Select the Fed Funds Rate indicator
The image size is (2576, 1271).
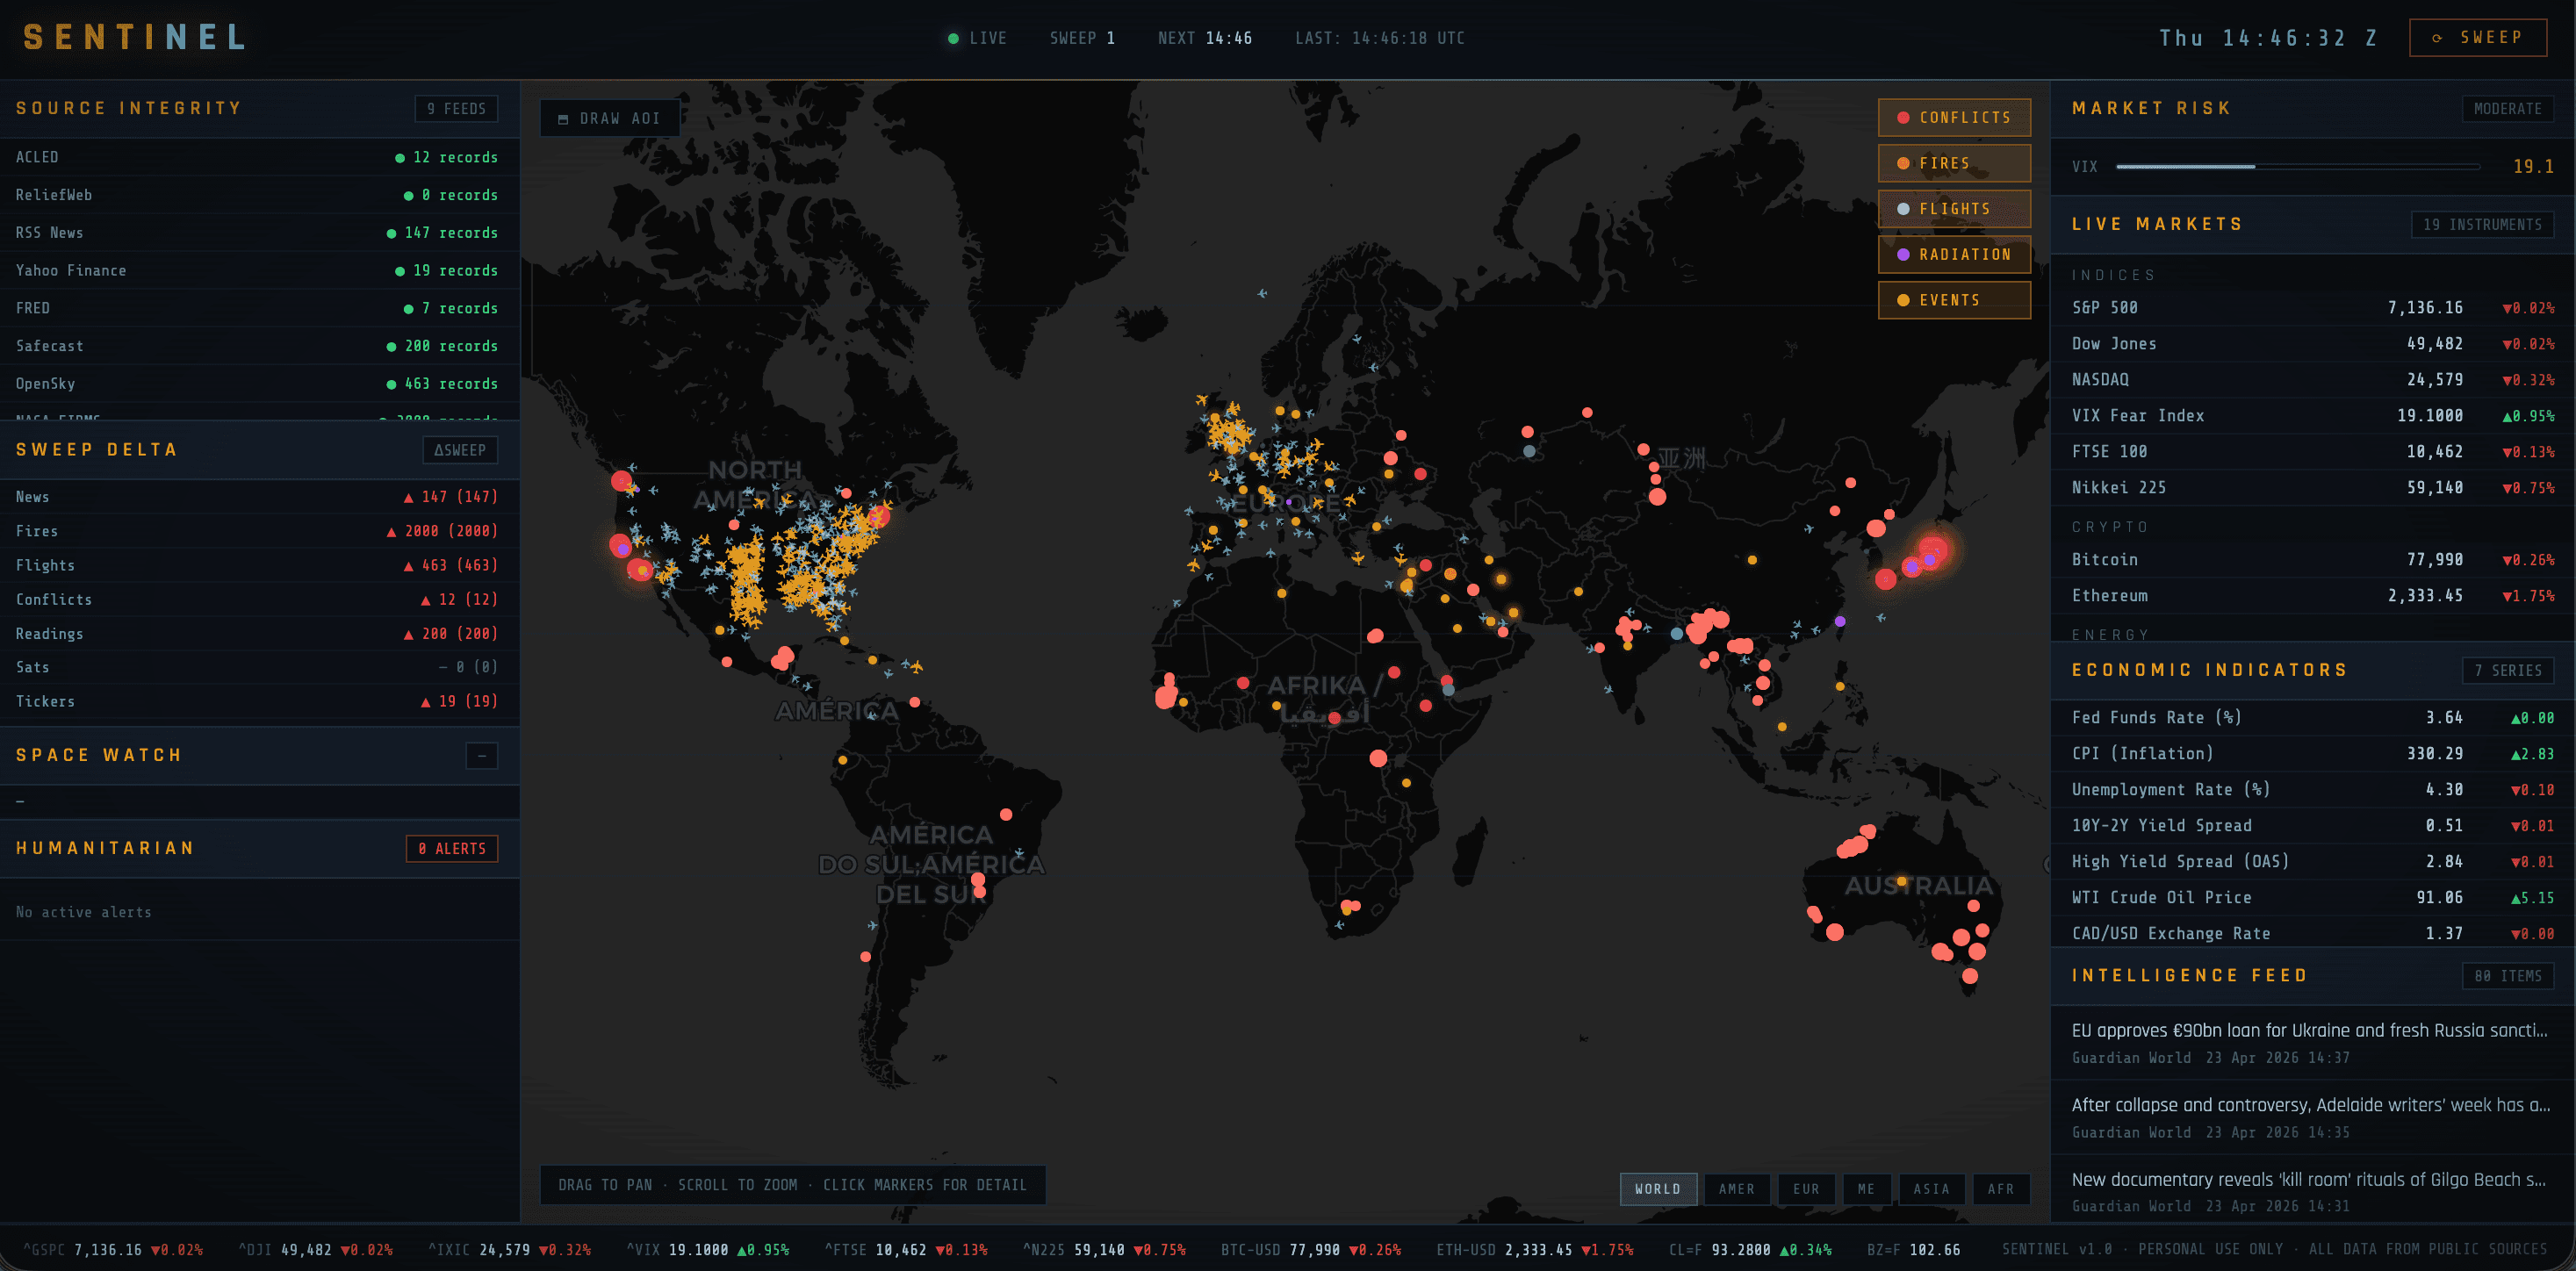[x=2312, y=718]
